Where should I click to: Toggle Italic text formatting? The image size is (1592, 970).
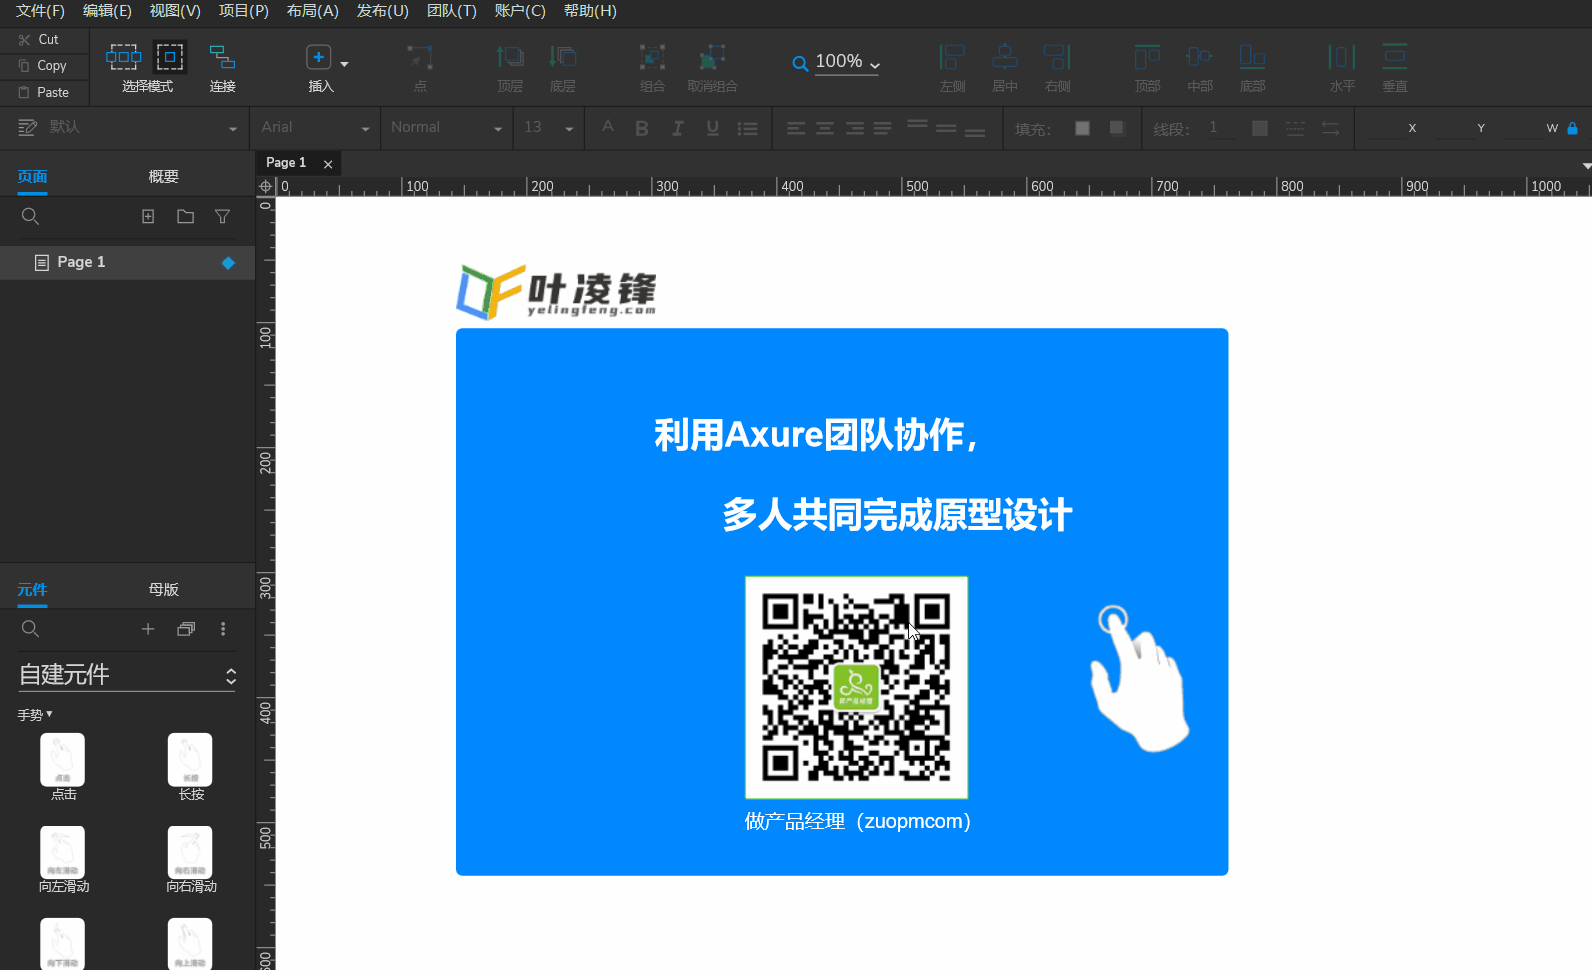pyautogui.click(x=677, y=128)
